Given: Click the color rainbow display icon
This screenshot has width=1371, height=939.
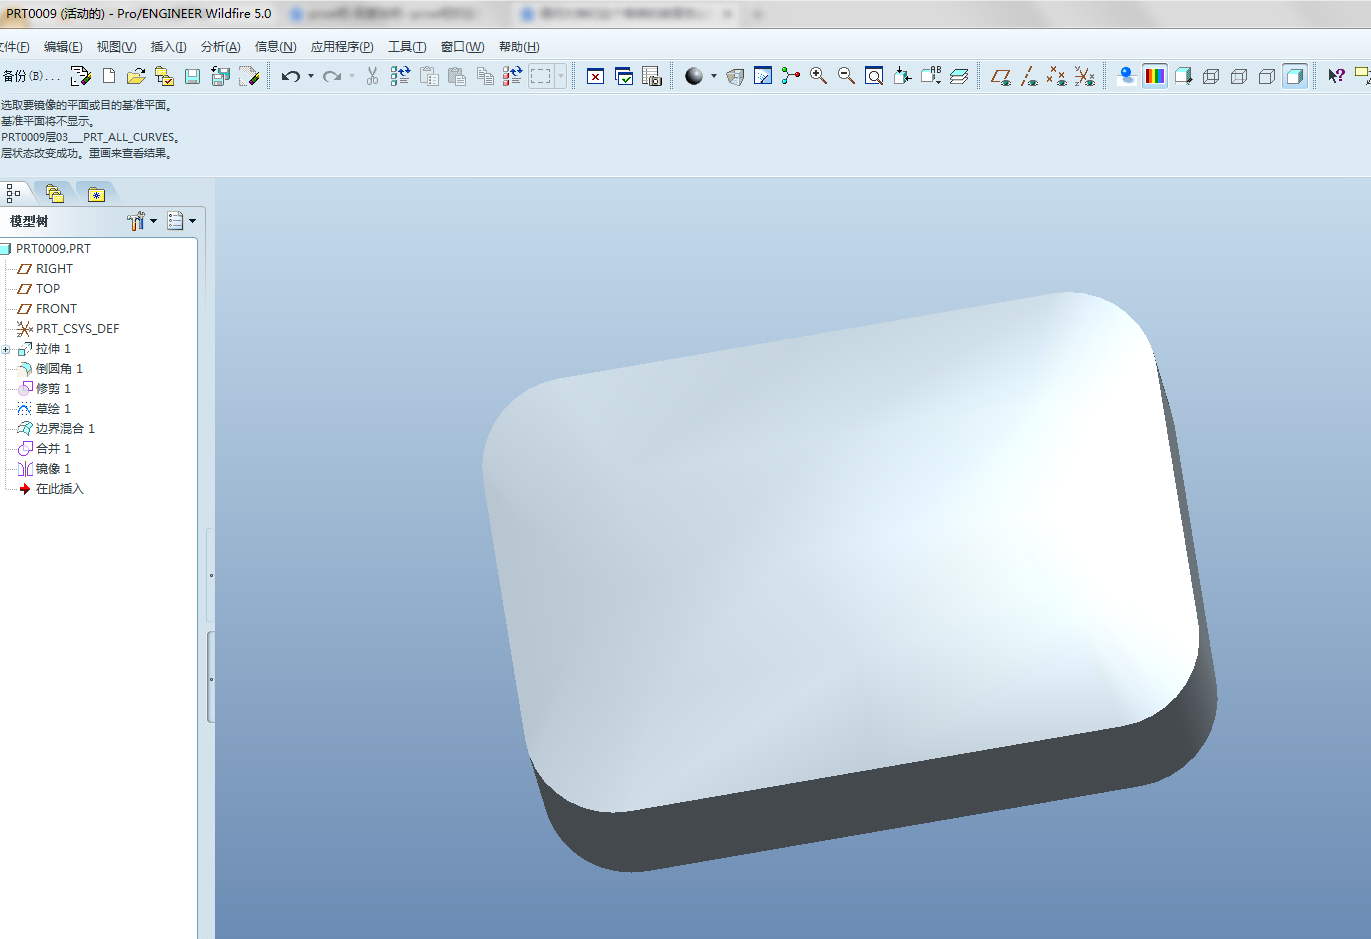Looking at the screenshot, I should coord(1155,76).
